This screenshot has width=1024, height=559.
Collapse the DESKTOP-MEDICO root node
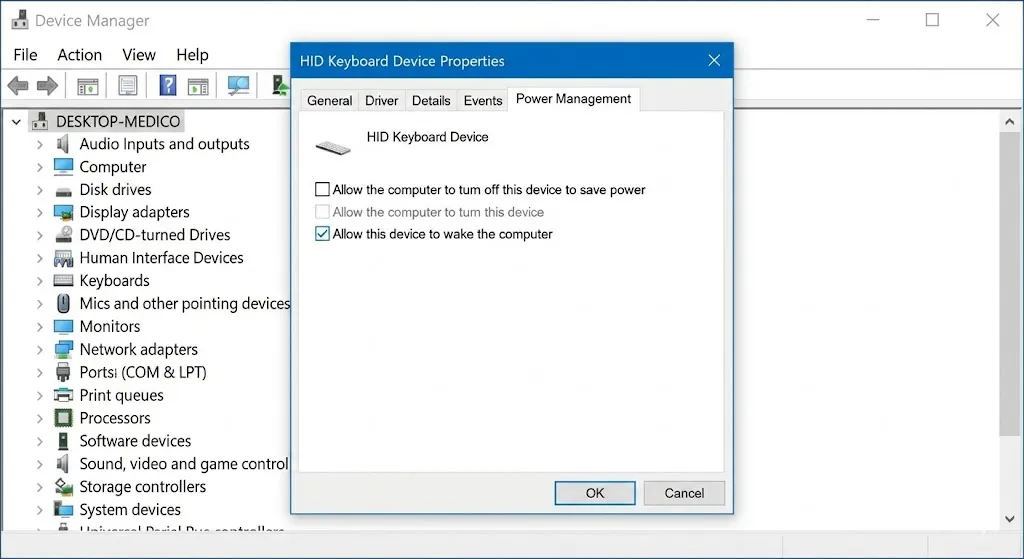(16, 121)
